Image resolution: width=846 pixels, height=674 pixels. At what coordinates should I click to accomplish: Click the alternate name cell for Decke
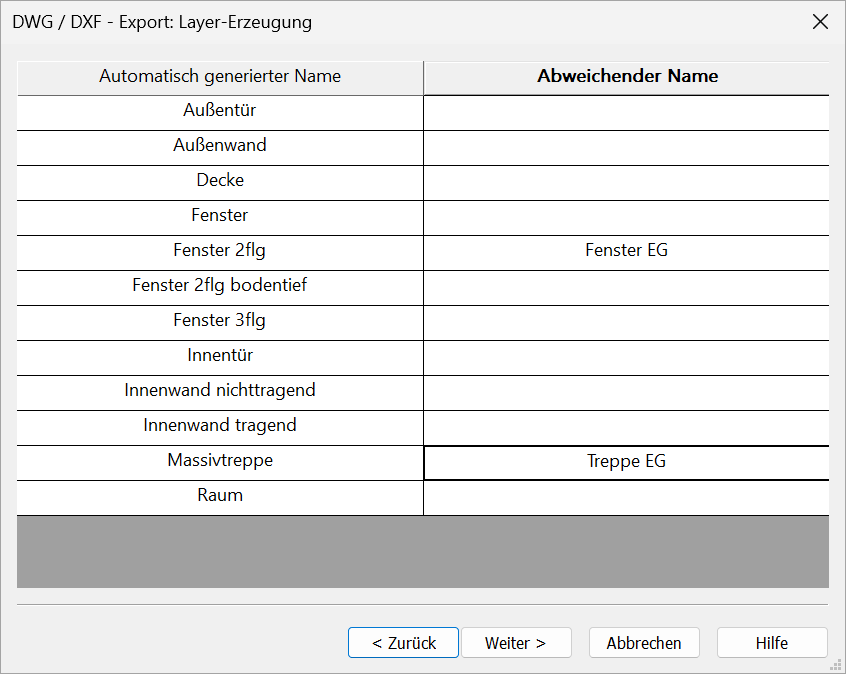coord(626,183)
